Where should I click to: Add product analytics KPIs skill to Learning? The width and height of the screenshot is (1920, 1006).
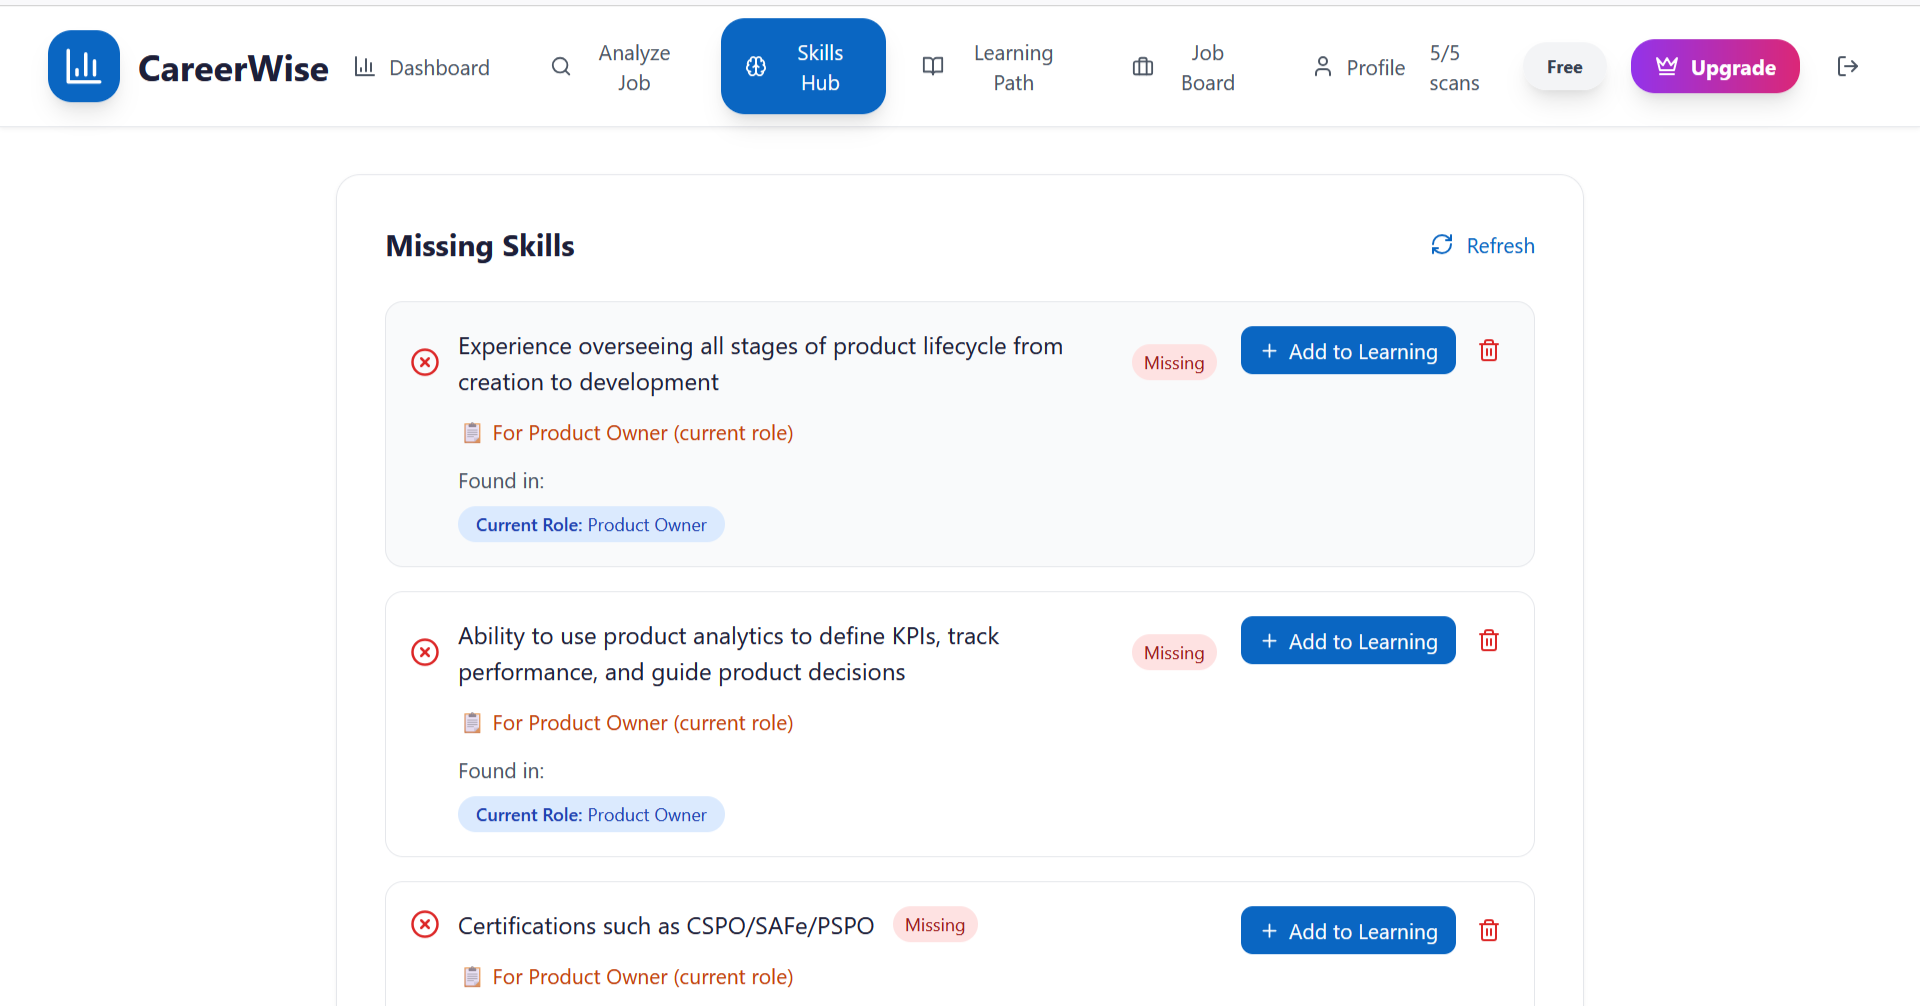point(1348,641)
